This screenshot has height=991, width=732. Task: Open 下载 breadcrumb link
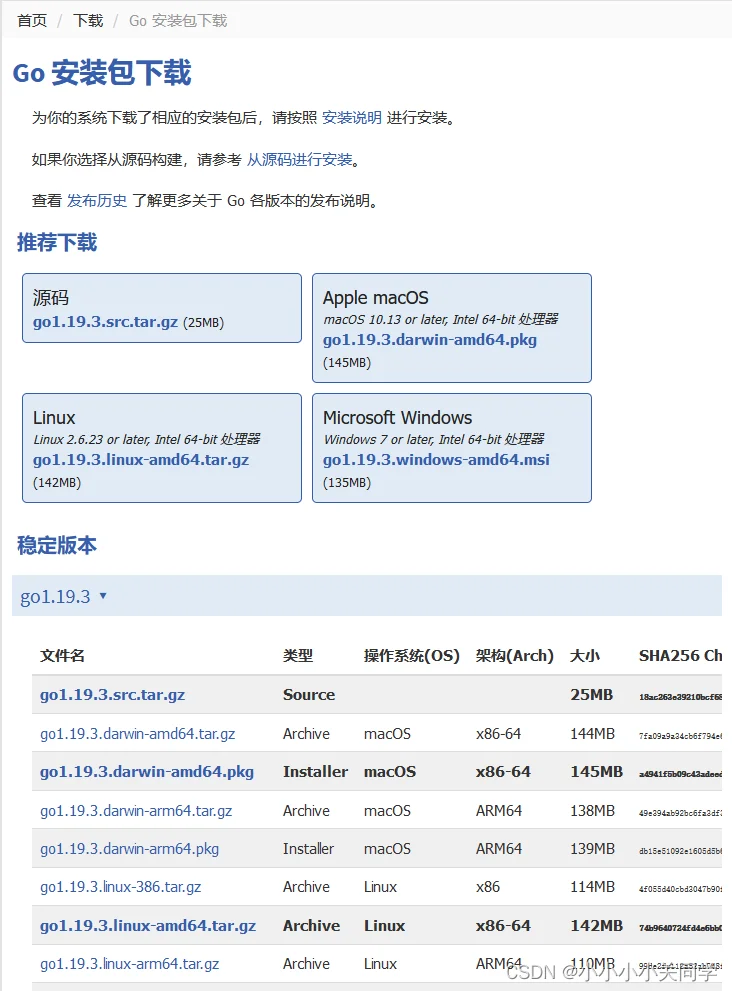tap(88, 21)
